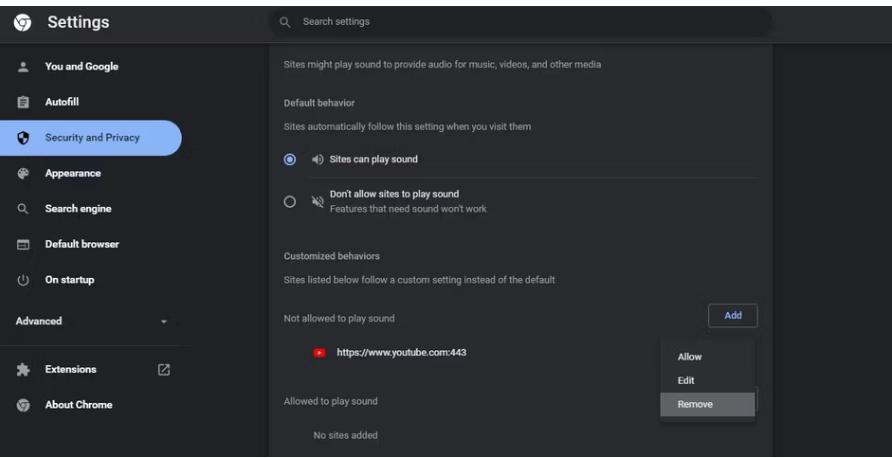Click the Autofill clipboard icon
Screen dimensions: 892x458
23,102
